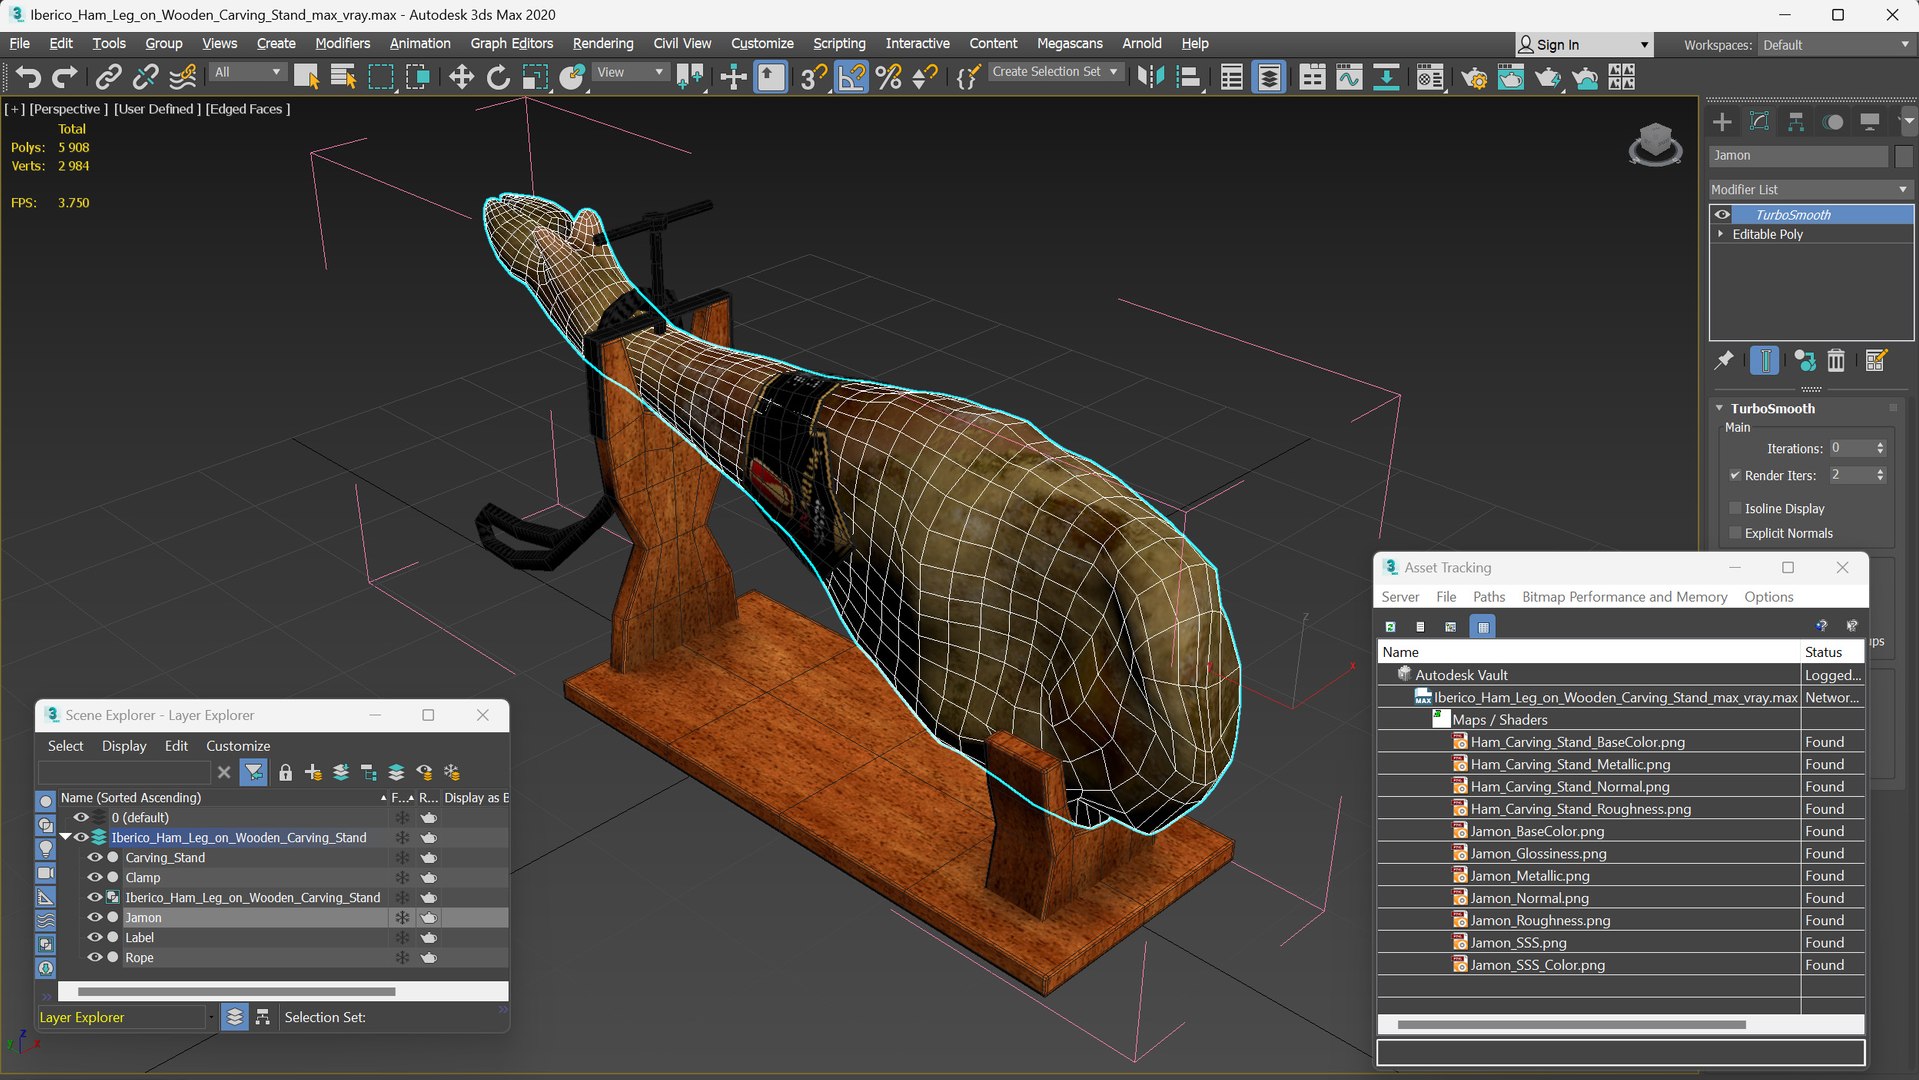The image size is (1919, 1080).
Task: Toggle Percent Snap in toolbar
Action: (x=888, y=77)
